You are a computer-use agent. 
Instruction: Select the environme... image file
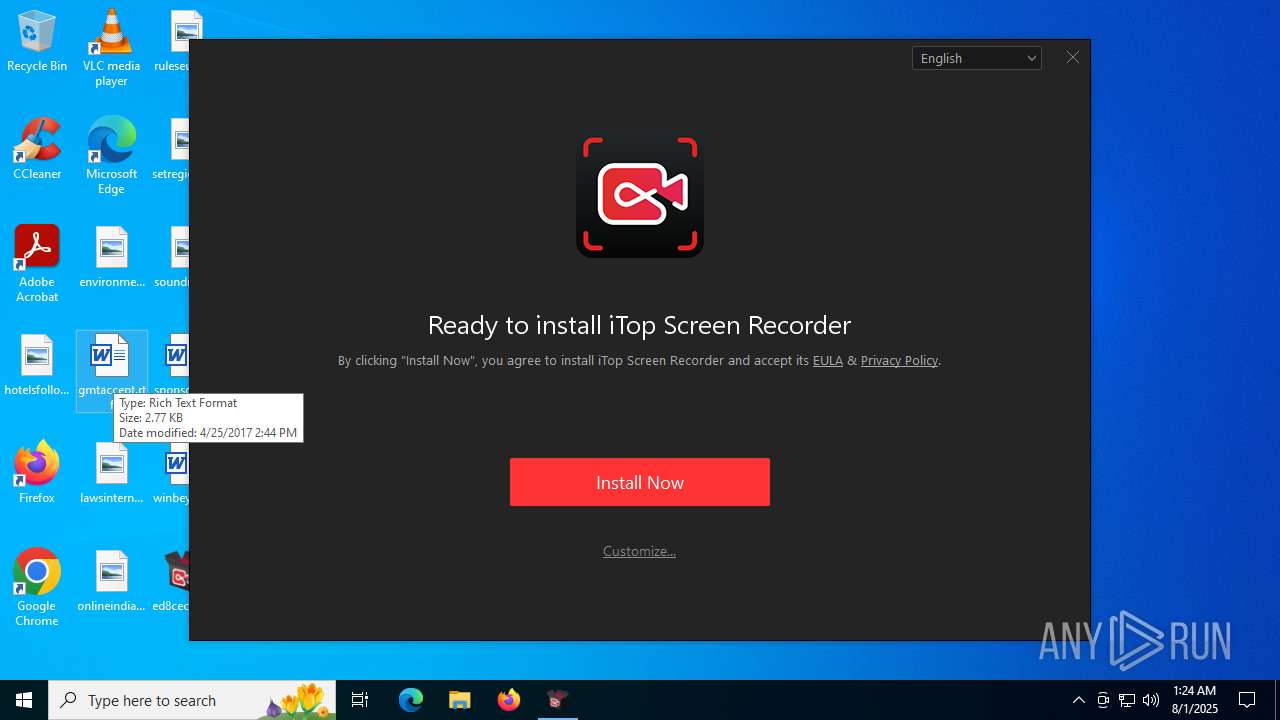click(111, 258)
